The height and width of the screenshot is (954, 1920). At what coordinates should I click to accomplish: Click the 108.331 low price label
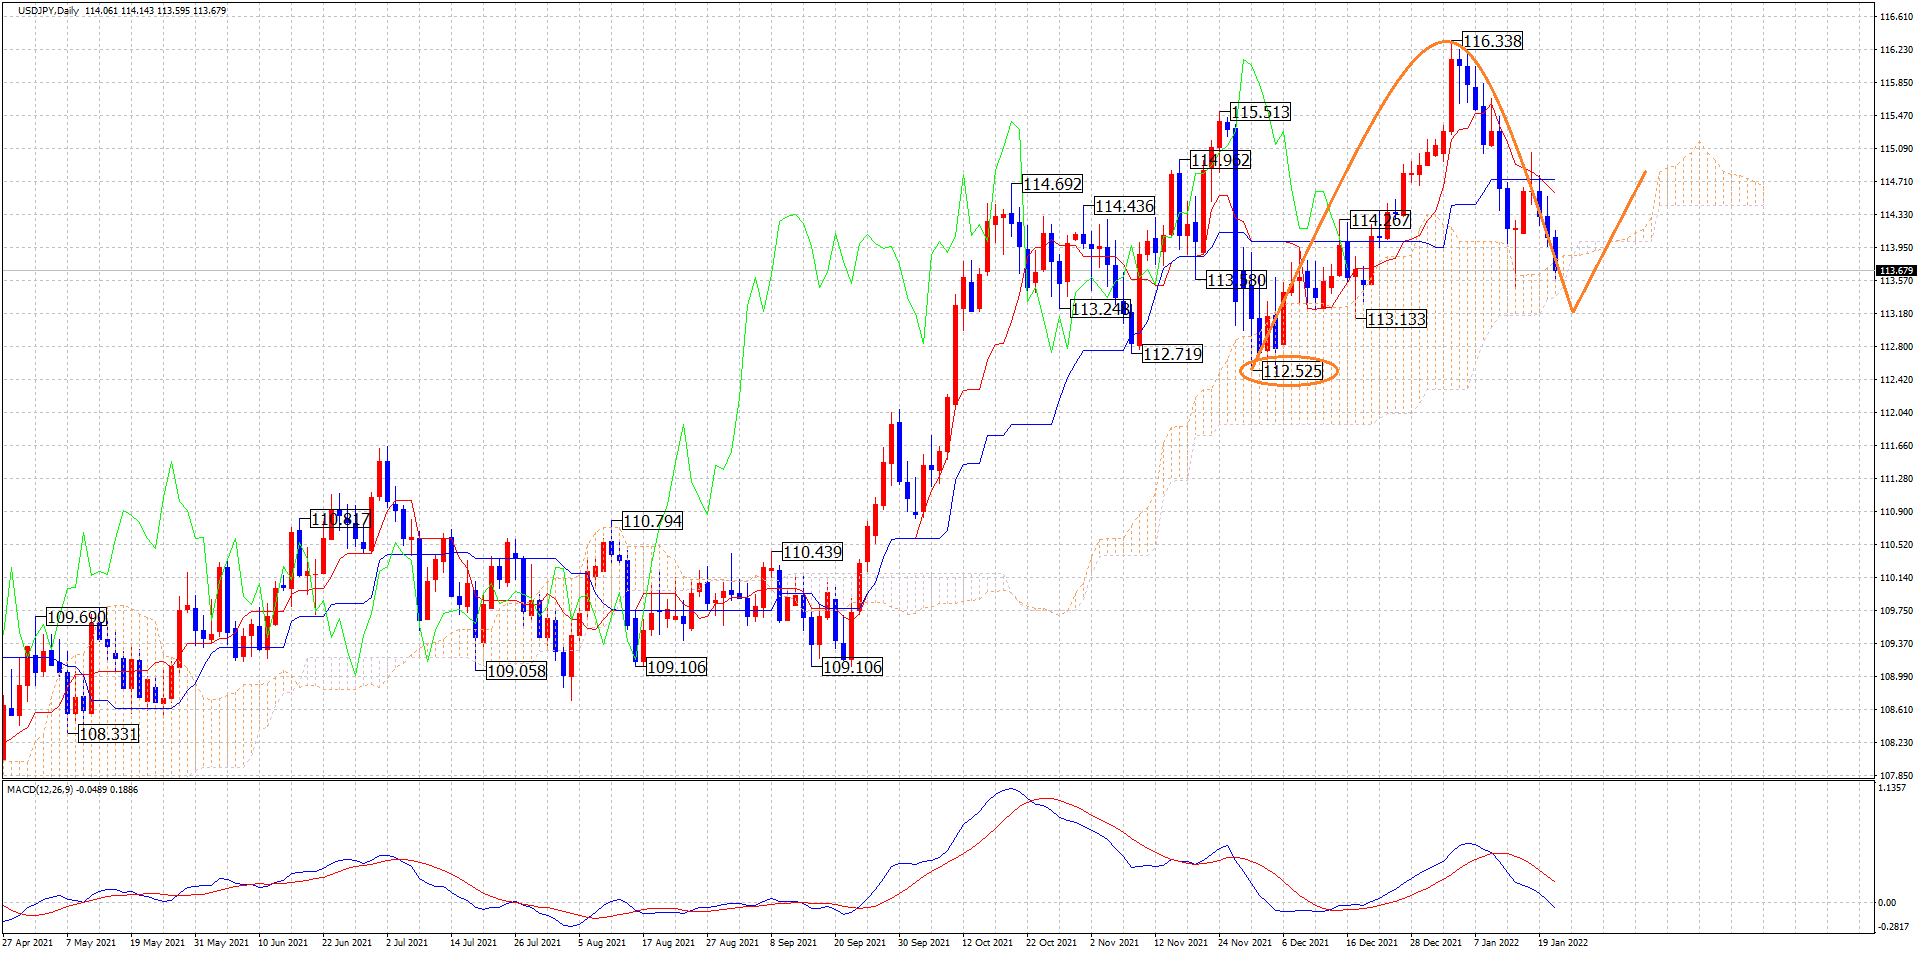pyautogui.click(x=108, y=734)
